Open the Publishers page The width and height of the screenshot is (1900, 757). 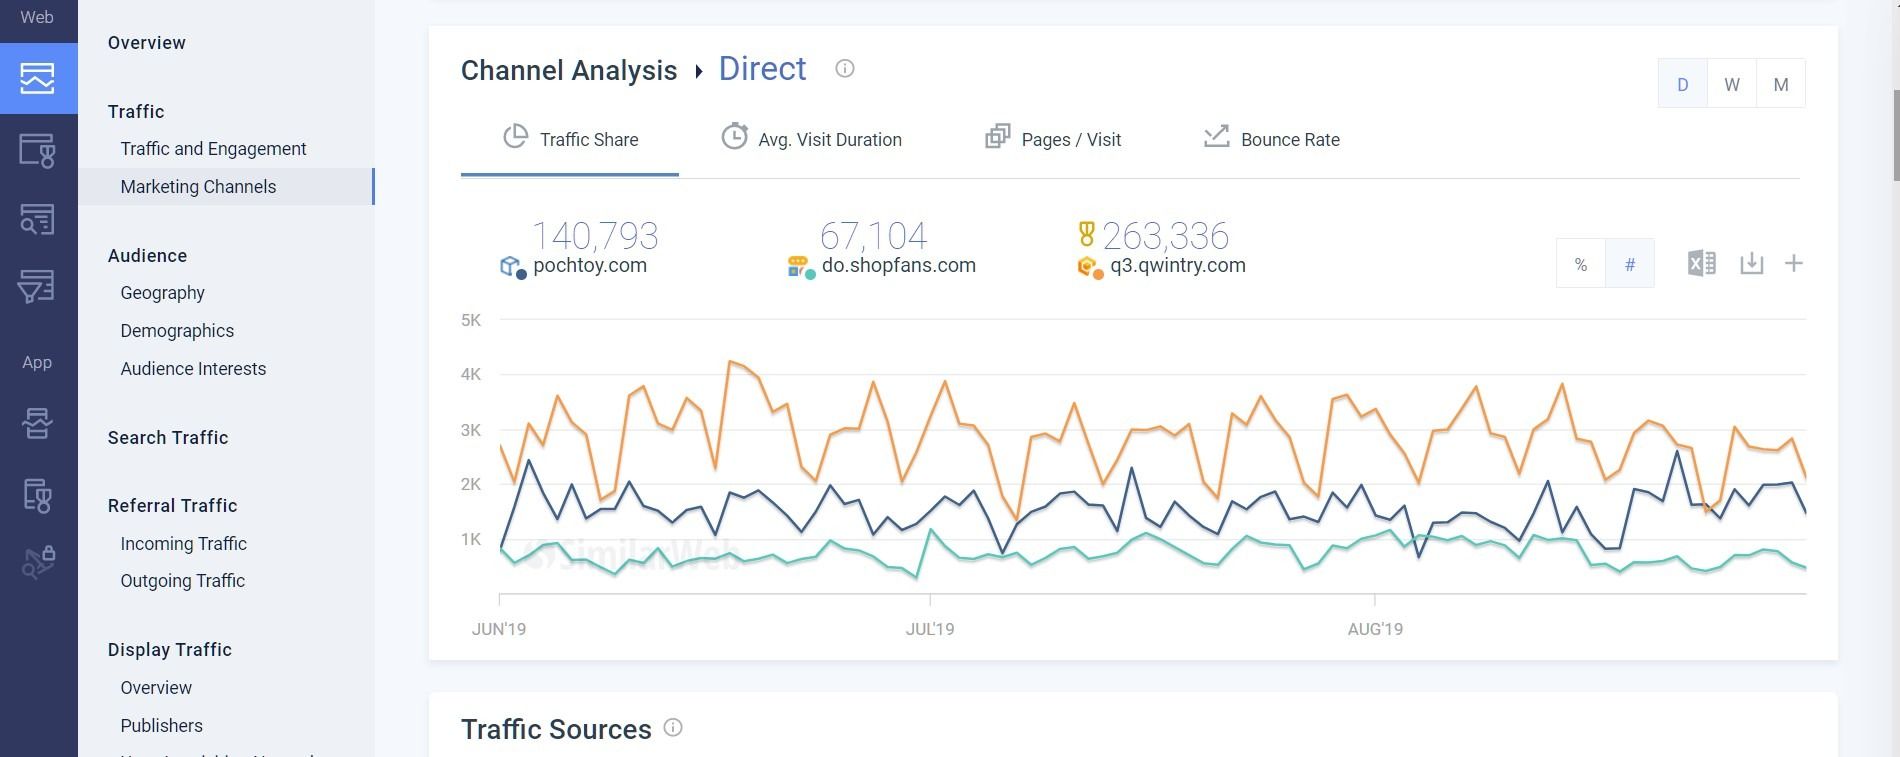click(x=161, y=726)
